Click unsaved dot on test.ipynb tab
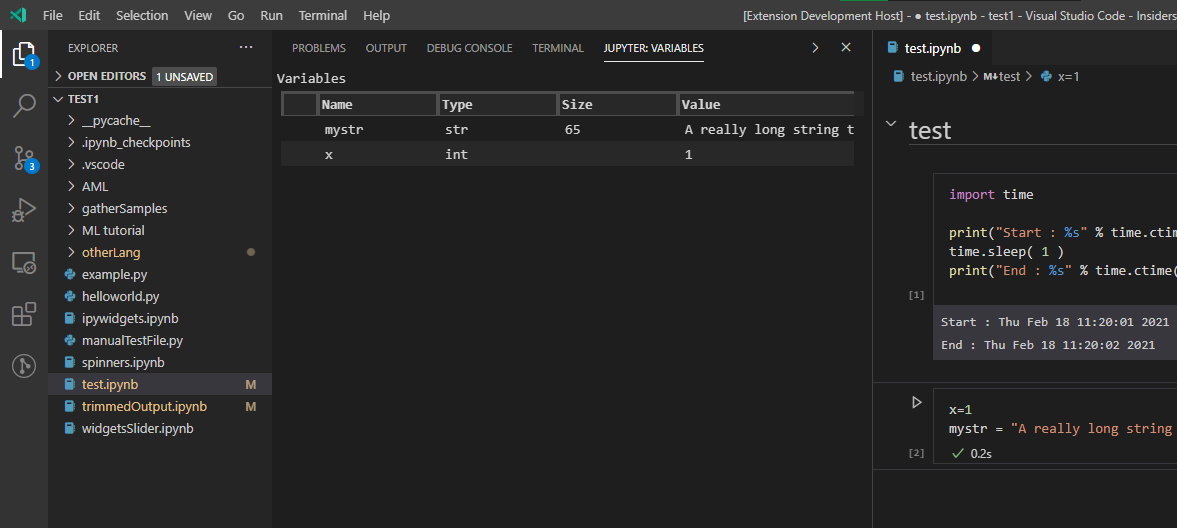The width and height of the screenshot is (1177, 528). pos(976,48)
